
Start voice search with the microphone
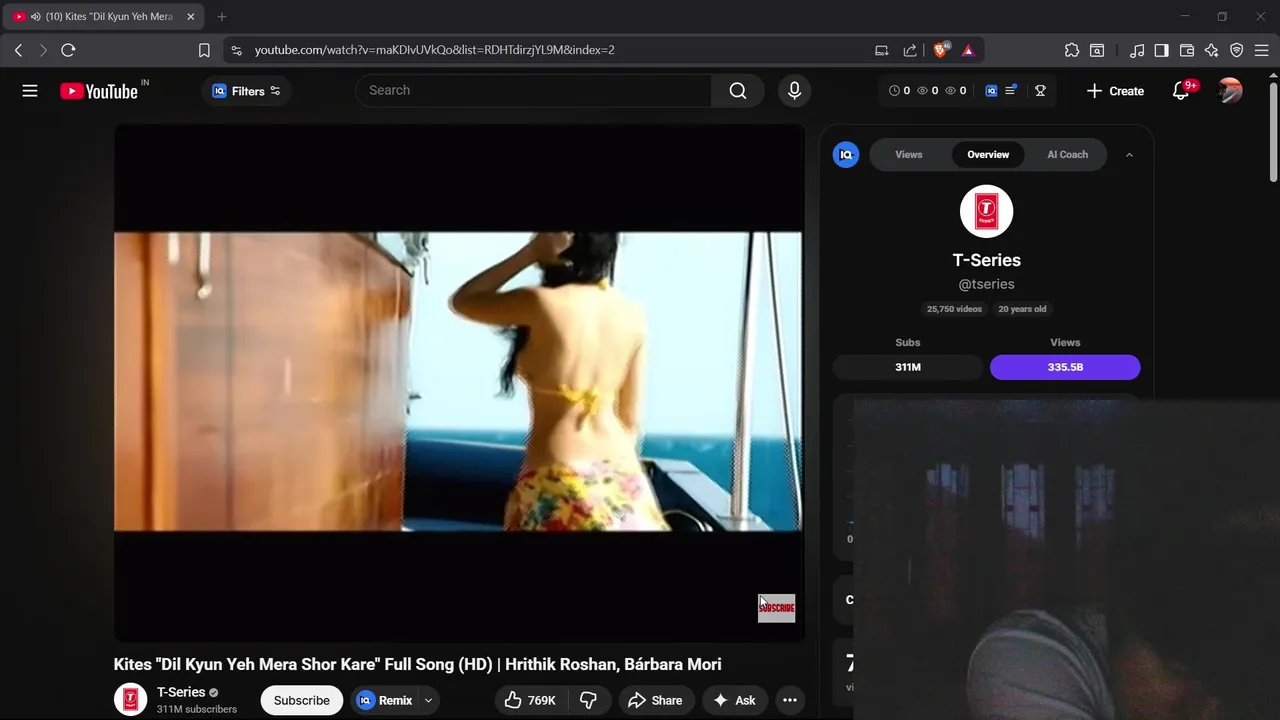pos(794,90)
